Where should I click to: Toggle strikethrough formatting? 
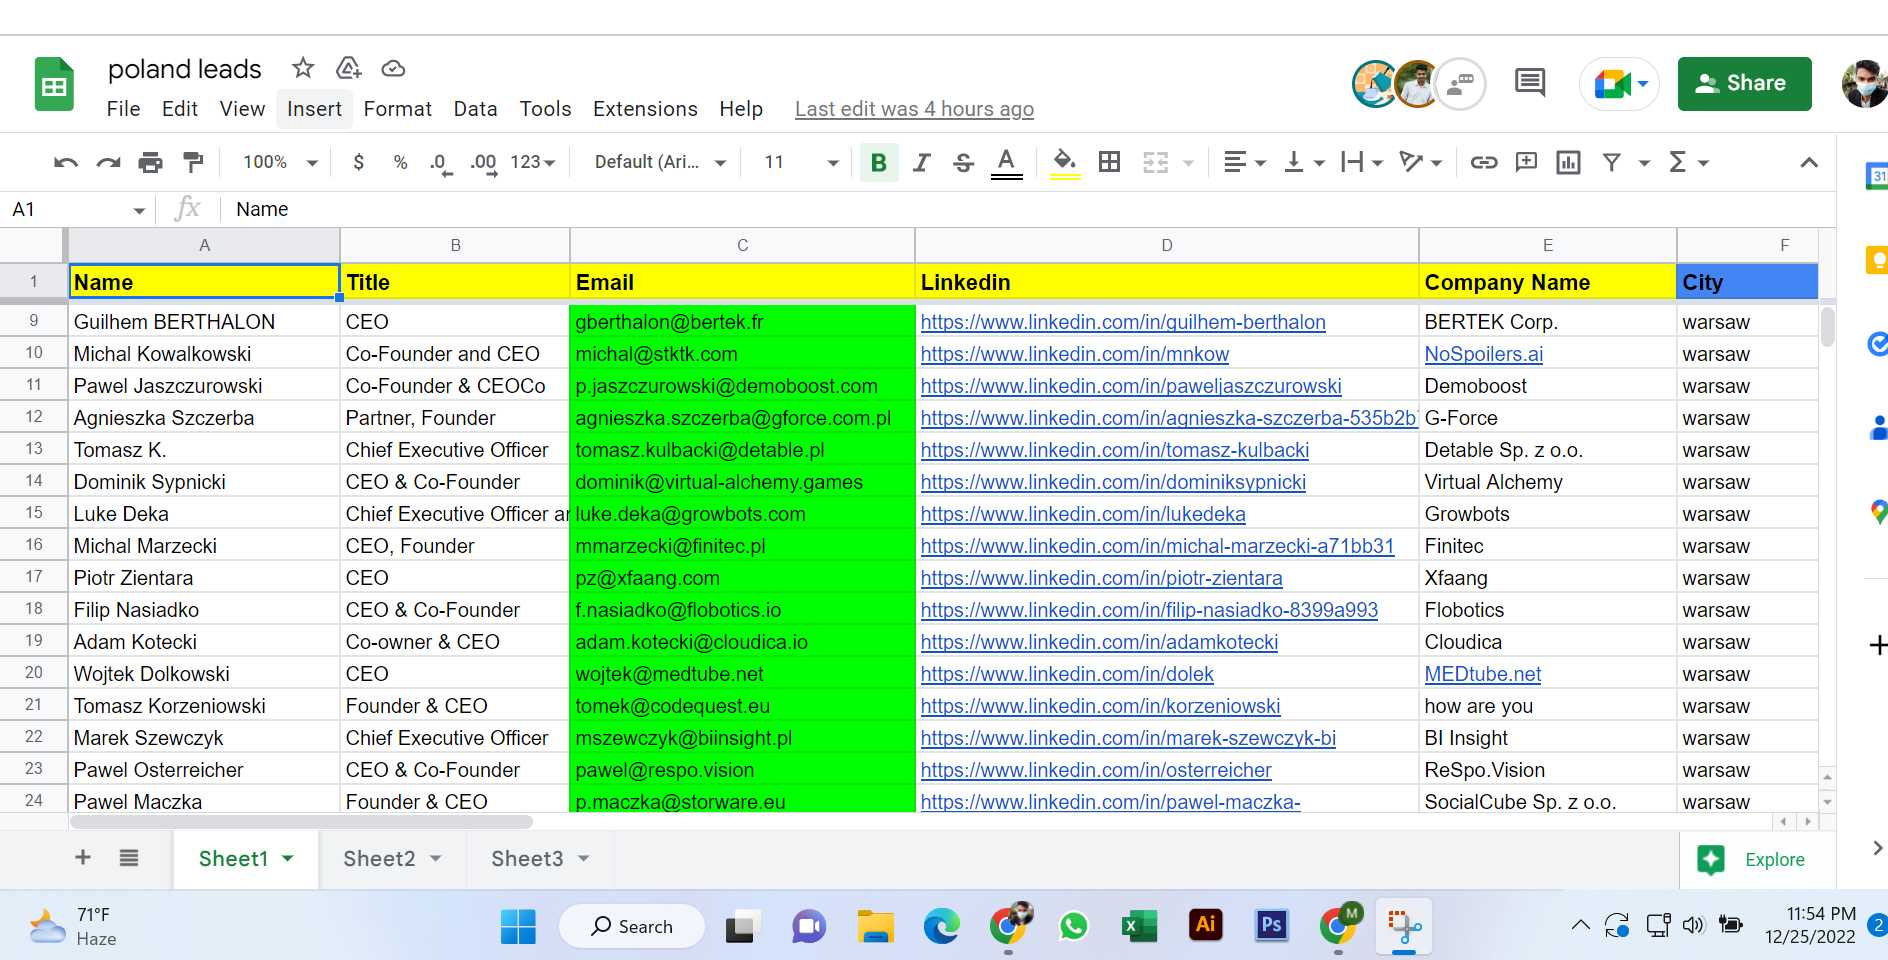[963, 162]
